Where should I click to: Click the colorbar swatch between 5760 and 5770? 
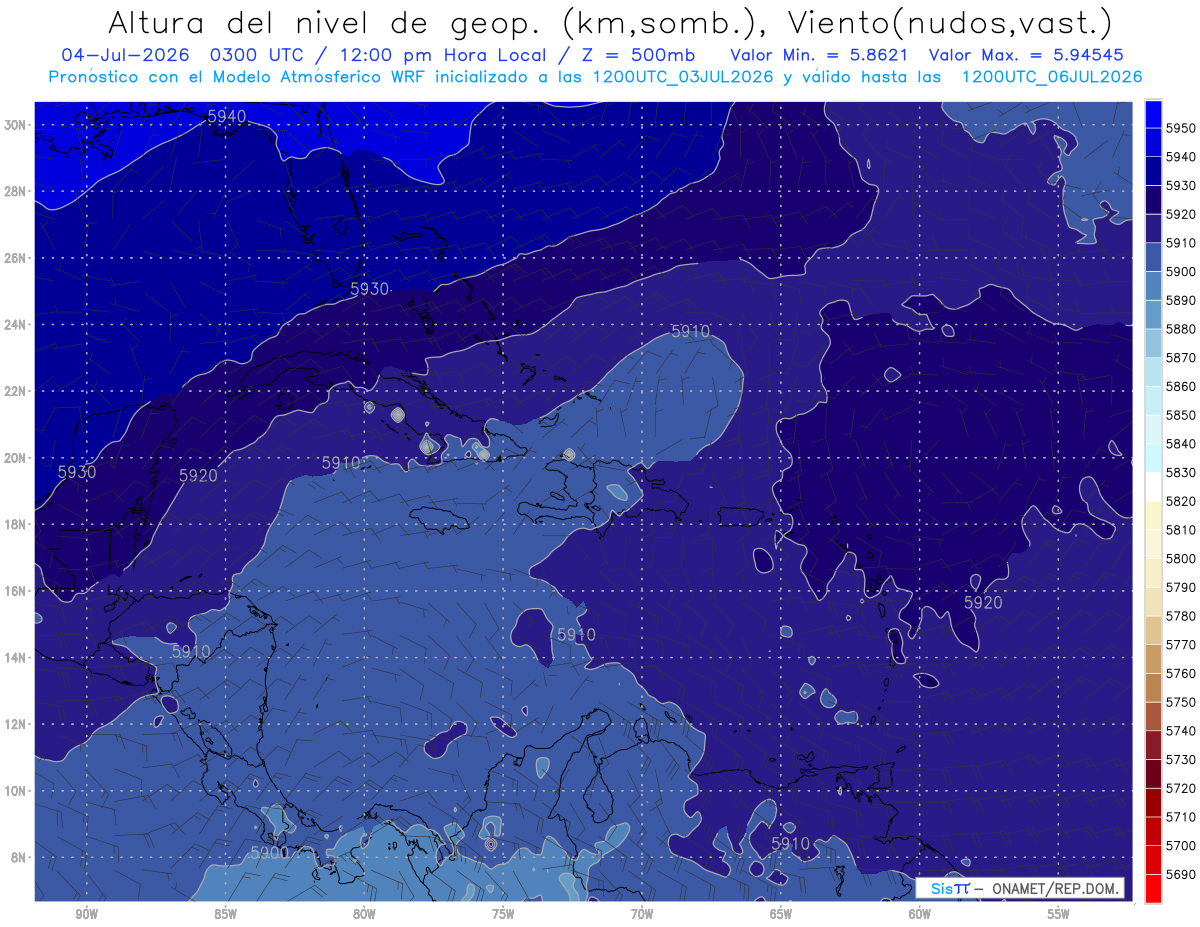pyautogui.click(x=1153, y=659)
